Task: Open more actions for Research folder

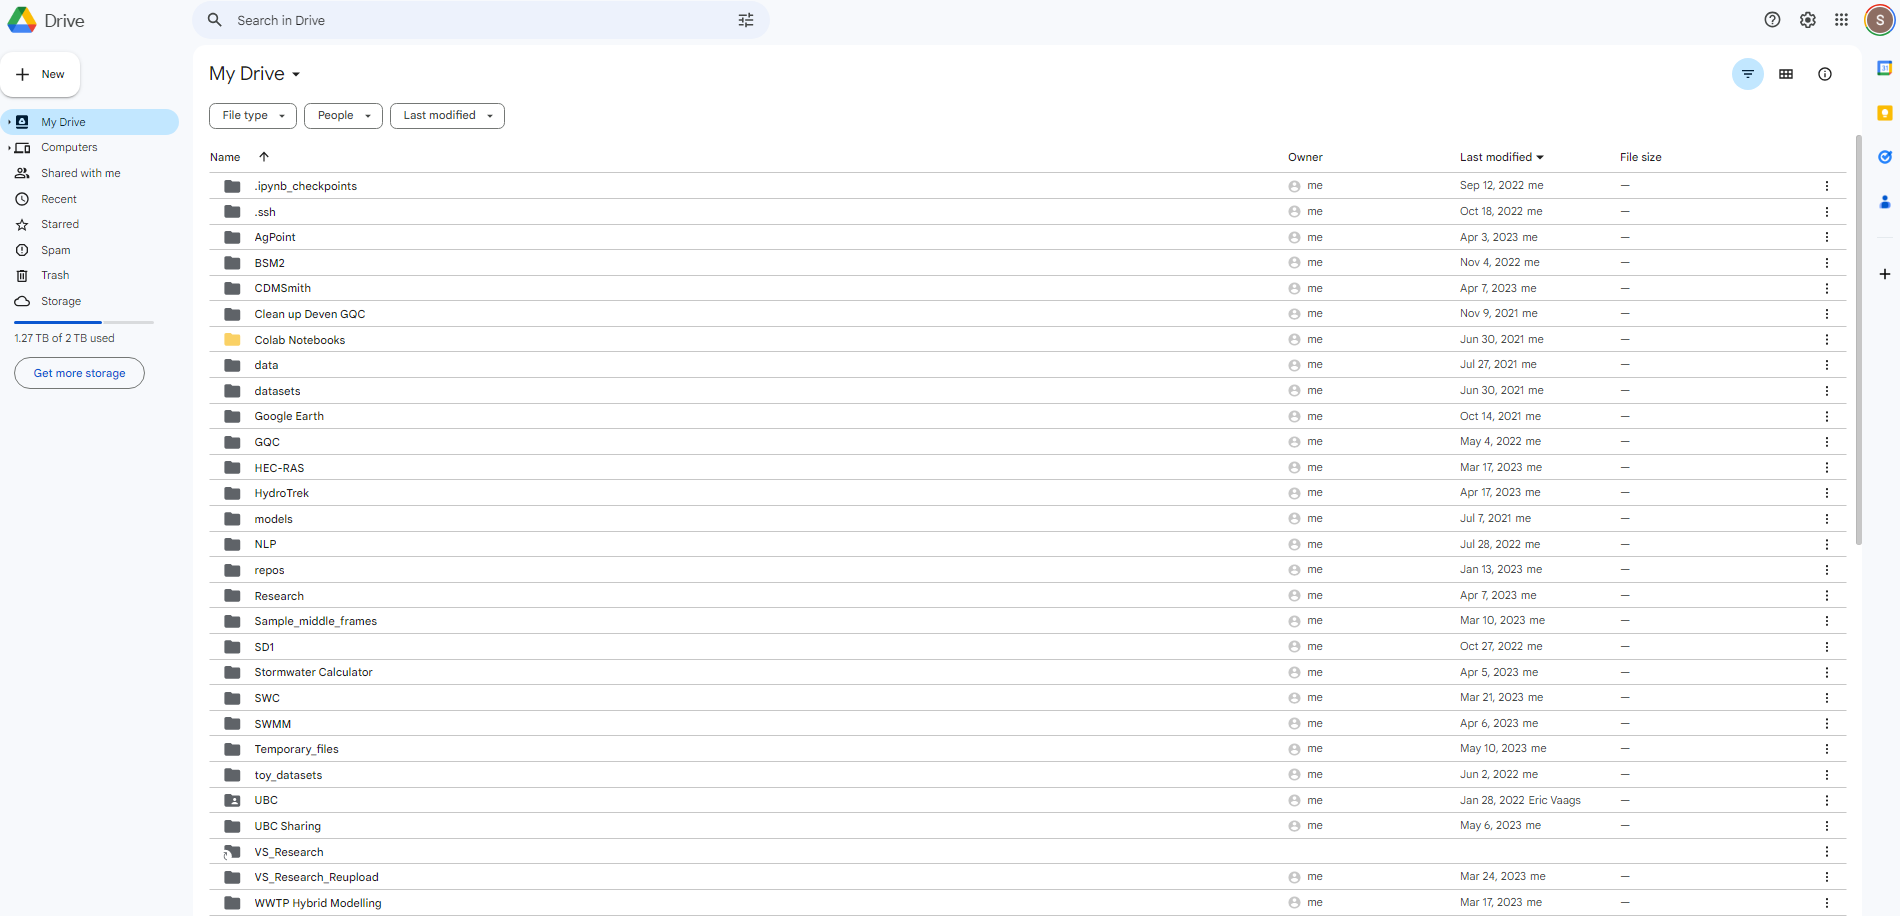Action: (x=1826, y=596)
